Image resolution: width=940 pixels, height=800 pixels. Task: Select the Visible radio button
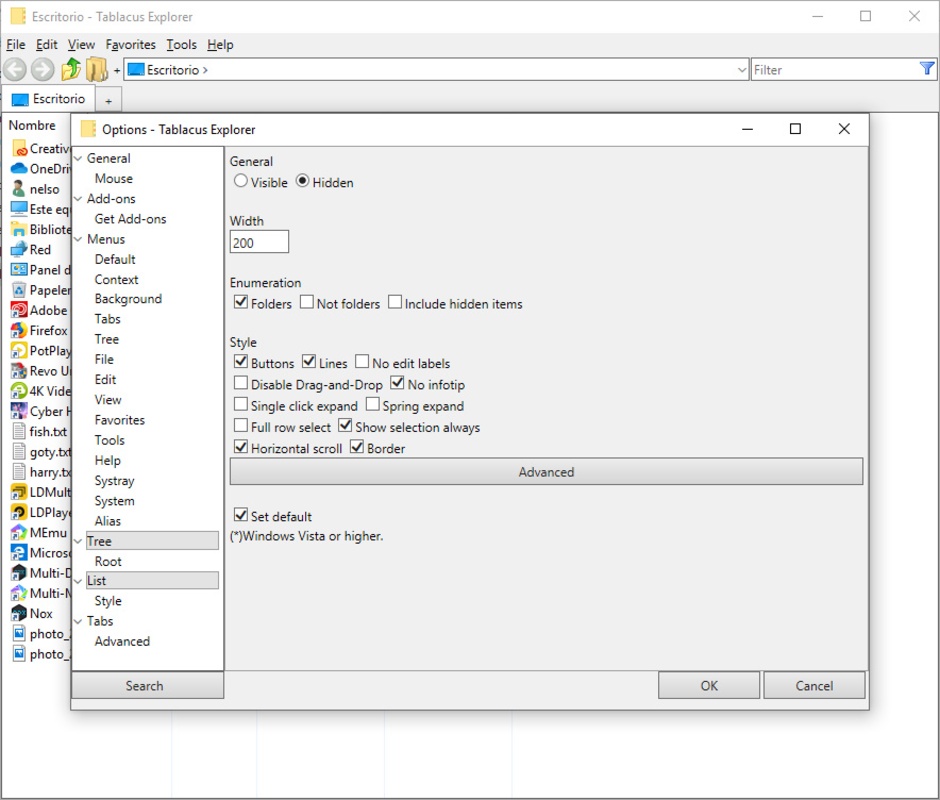[x=241, y=182]
